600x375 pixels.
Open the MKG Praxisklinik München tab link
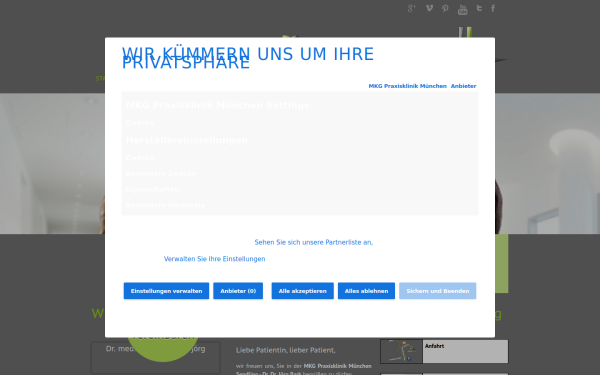408,86
